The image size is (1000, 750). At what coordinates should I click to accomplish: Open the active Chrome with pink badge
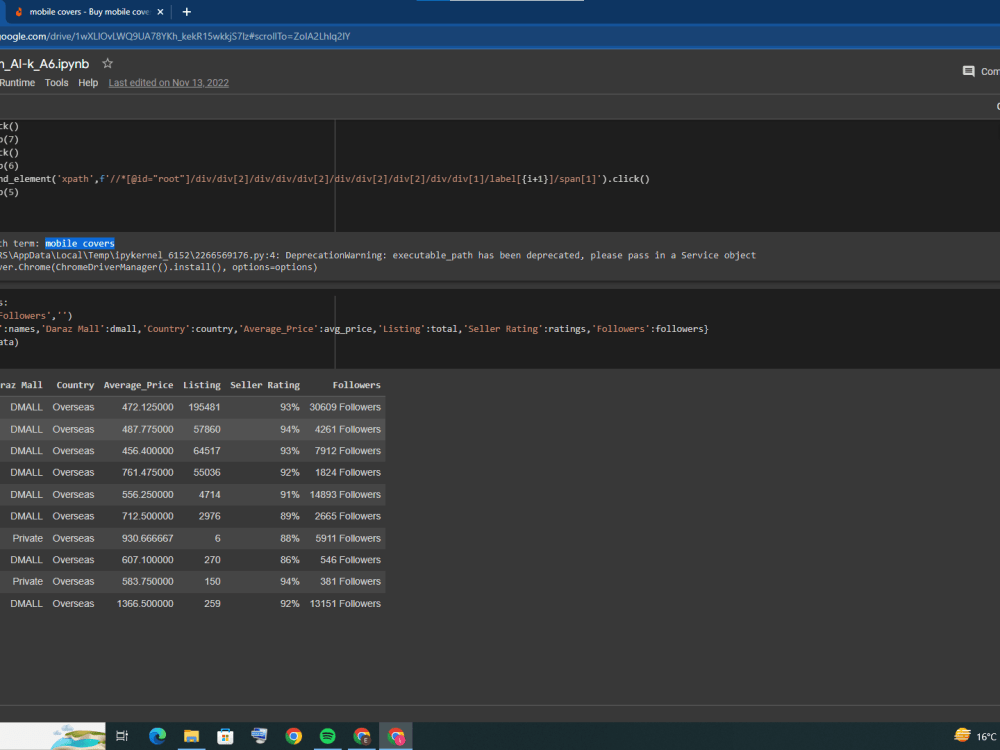[396, 736]
